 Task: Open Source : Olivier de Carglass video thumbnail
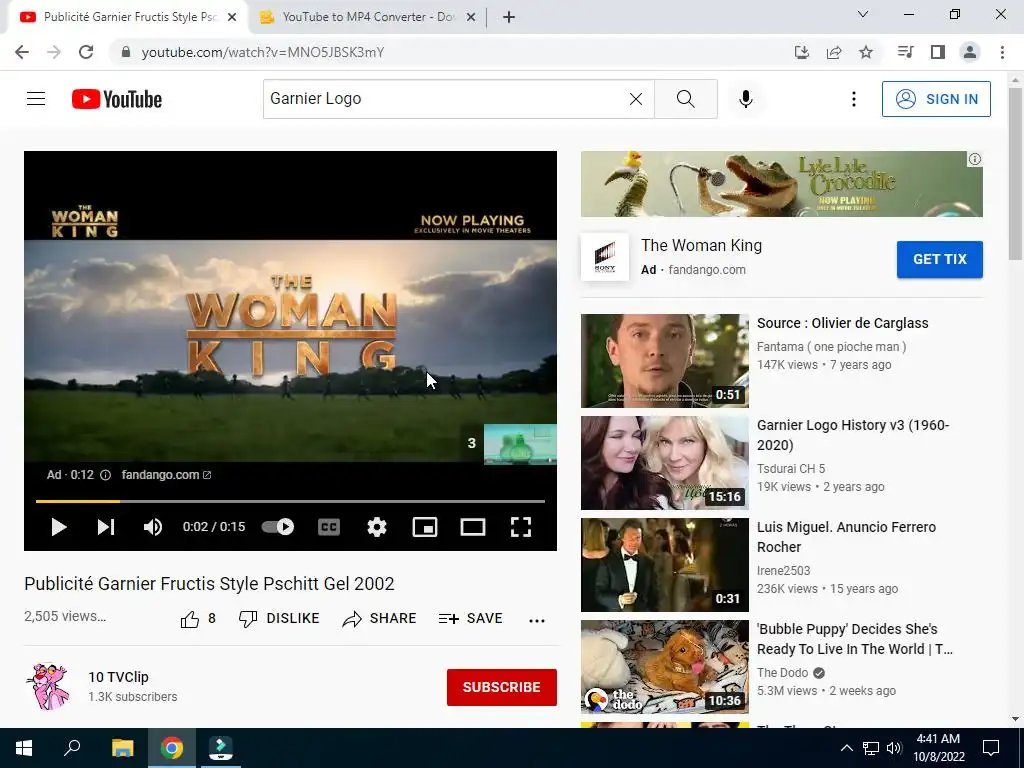tap(665, 360)
